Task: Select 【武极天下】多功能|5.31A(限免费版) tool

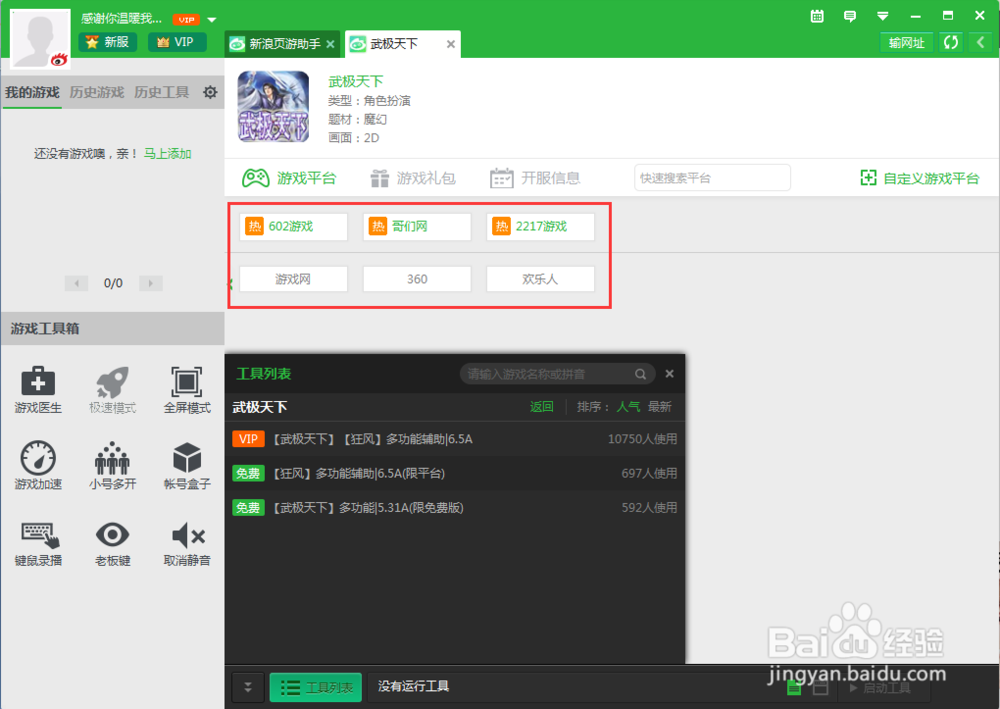Action: click(455, 508)
